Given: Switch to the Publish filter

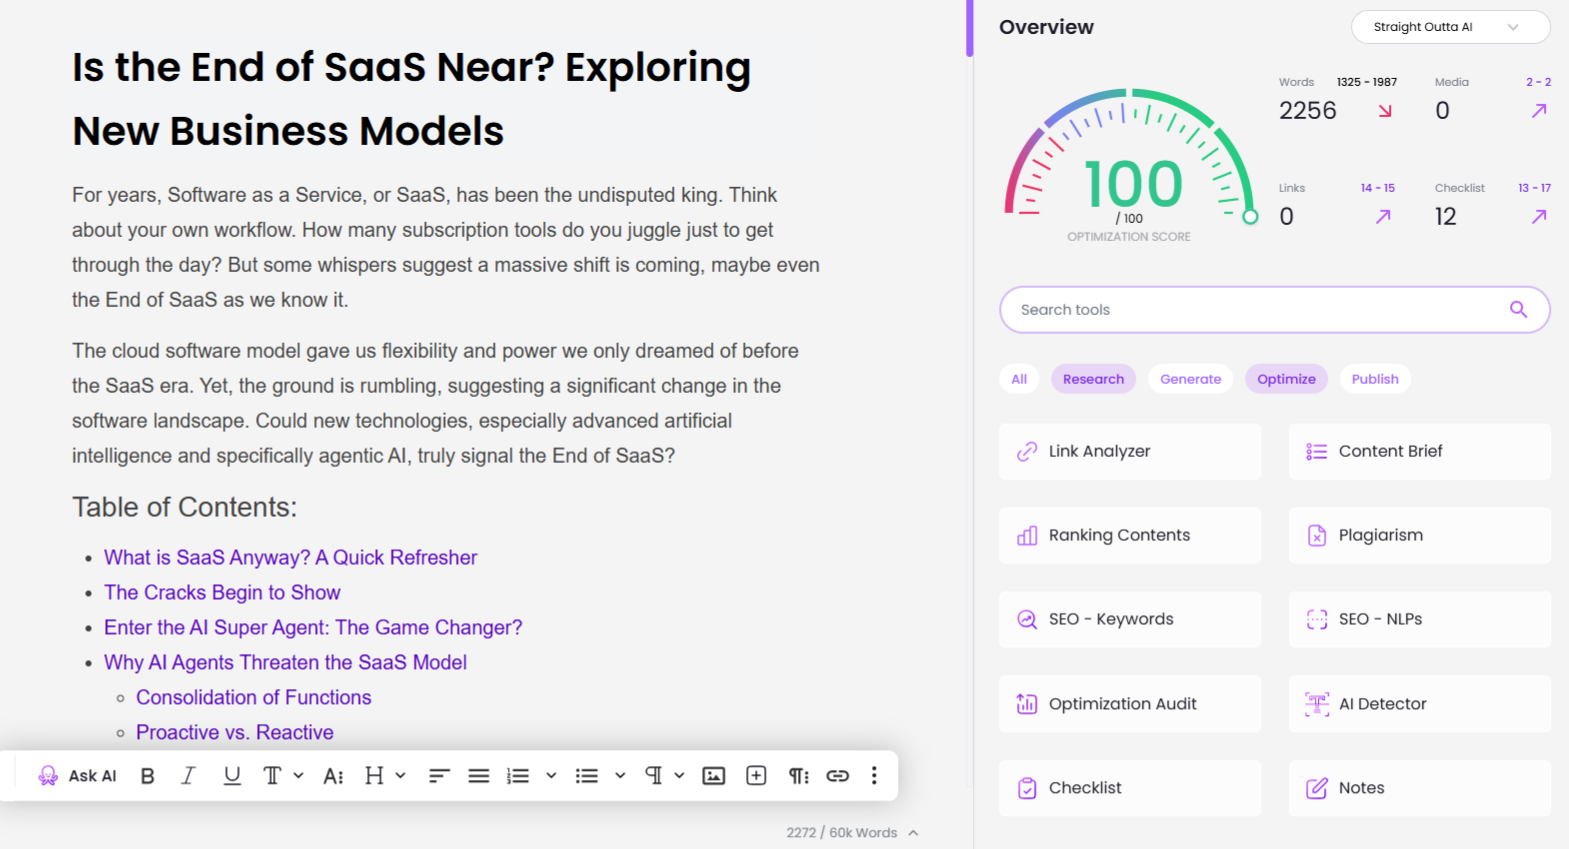Looking at the screenshot, I should pos(1375,379).
